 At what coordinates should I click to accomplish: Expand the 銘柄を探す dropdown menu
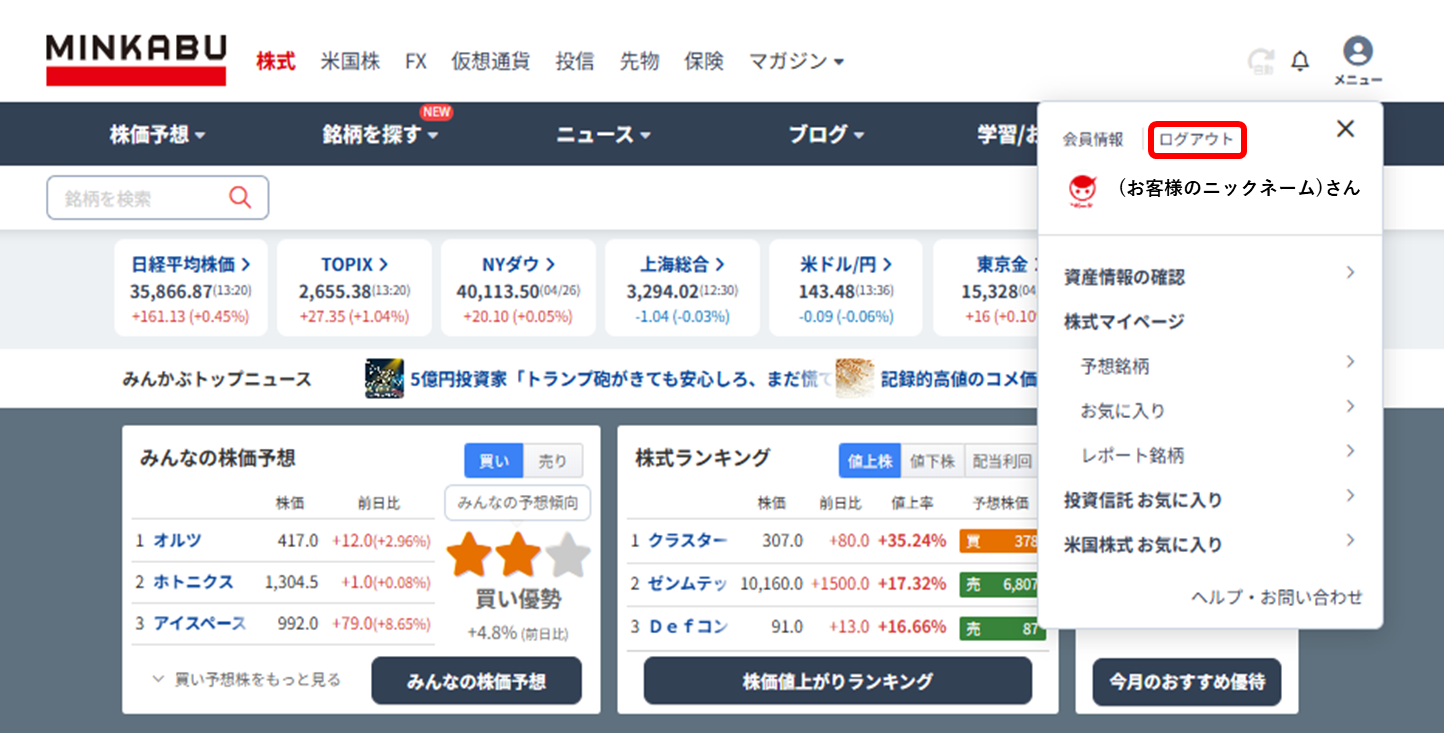pos(380,134)
